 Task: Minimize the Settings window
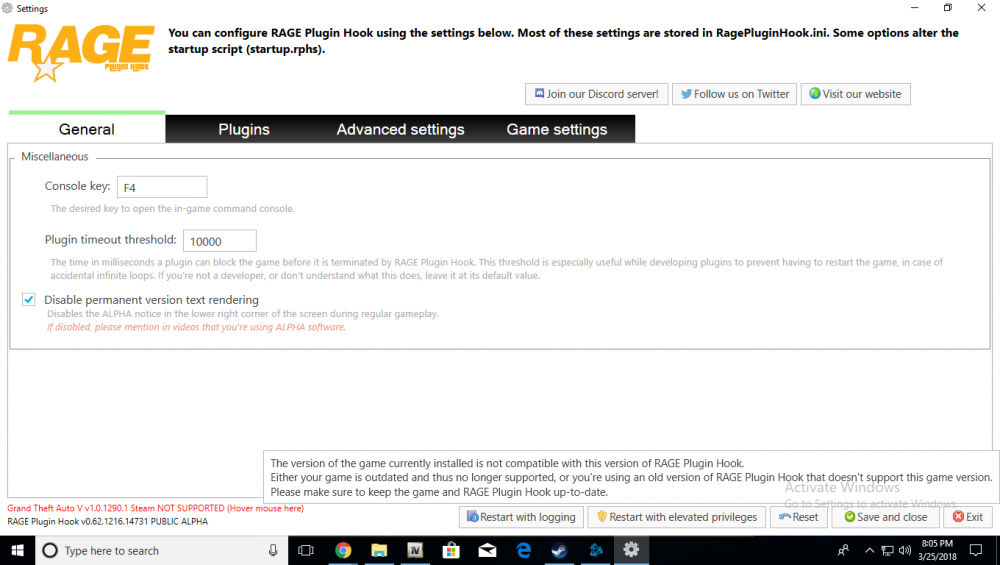point(915,8)
